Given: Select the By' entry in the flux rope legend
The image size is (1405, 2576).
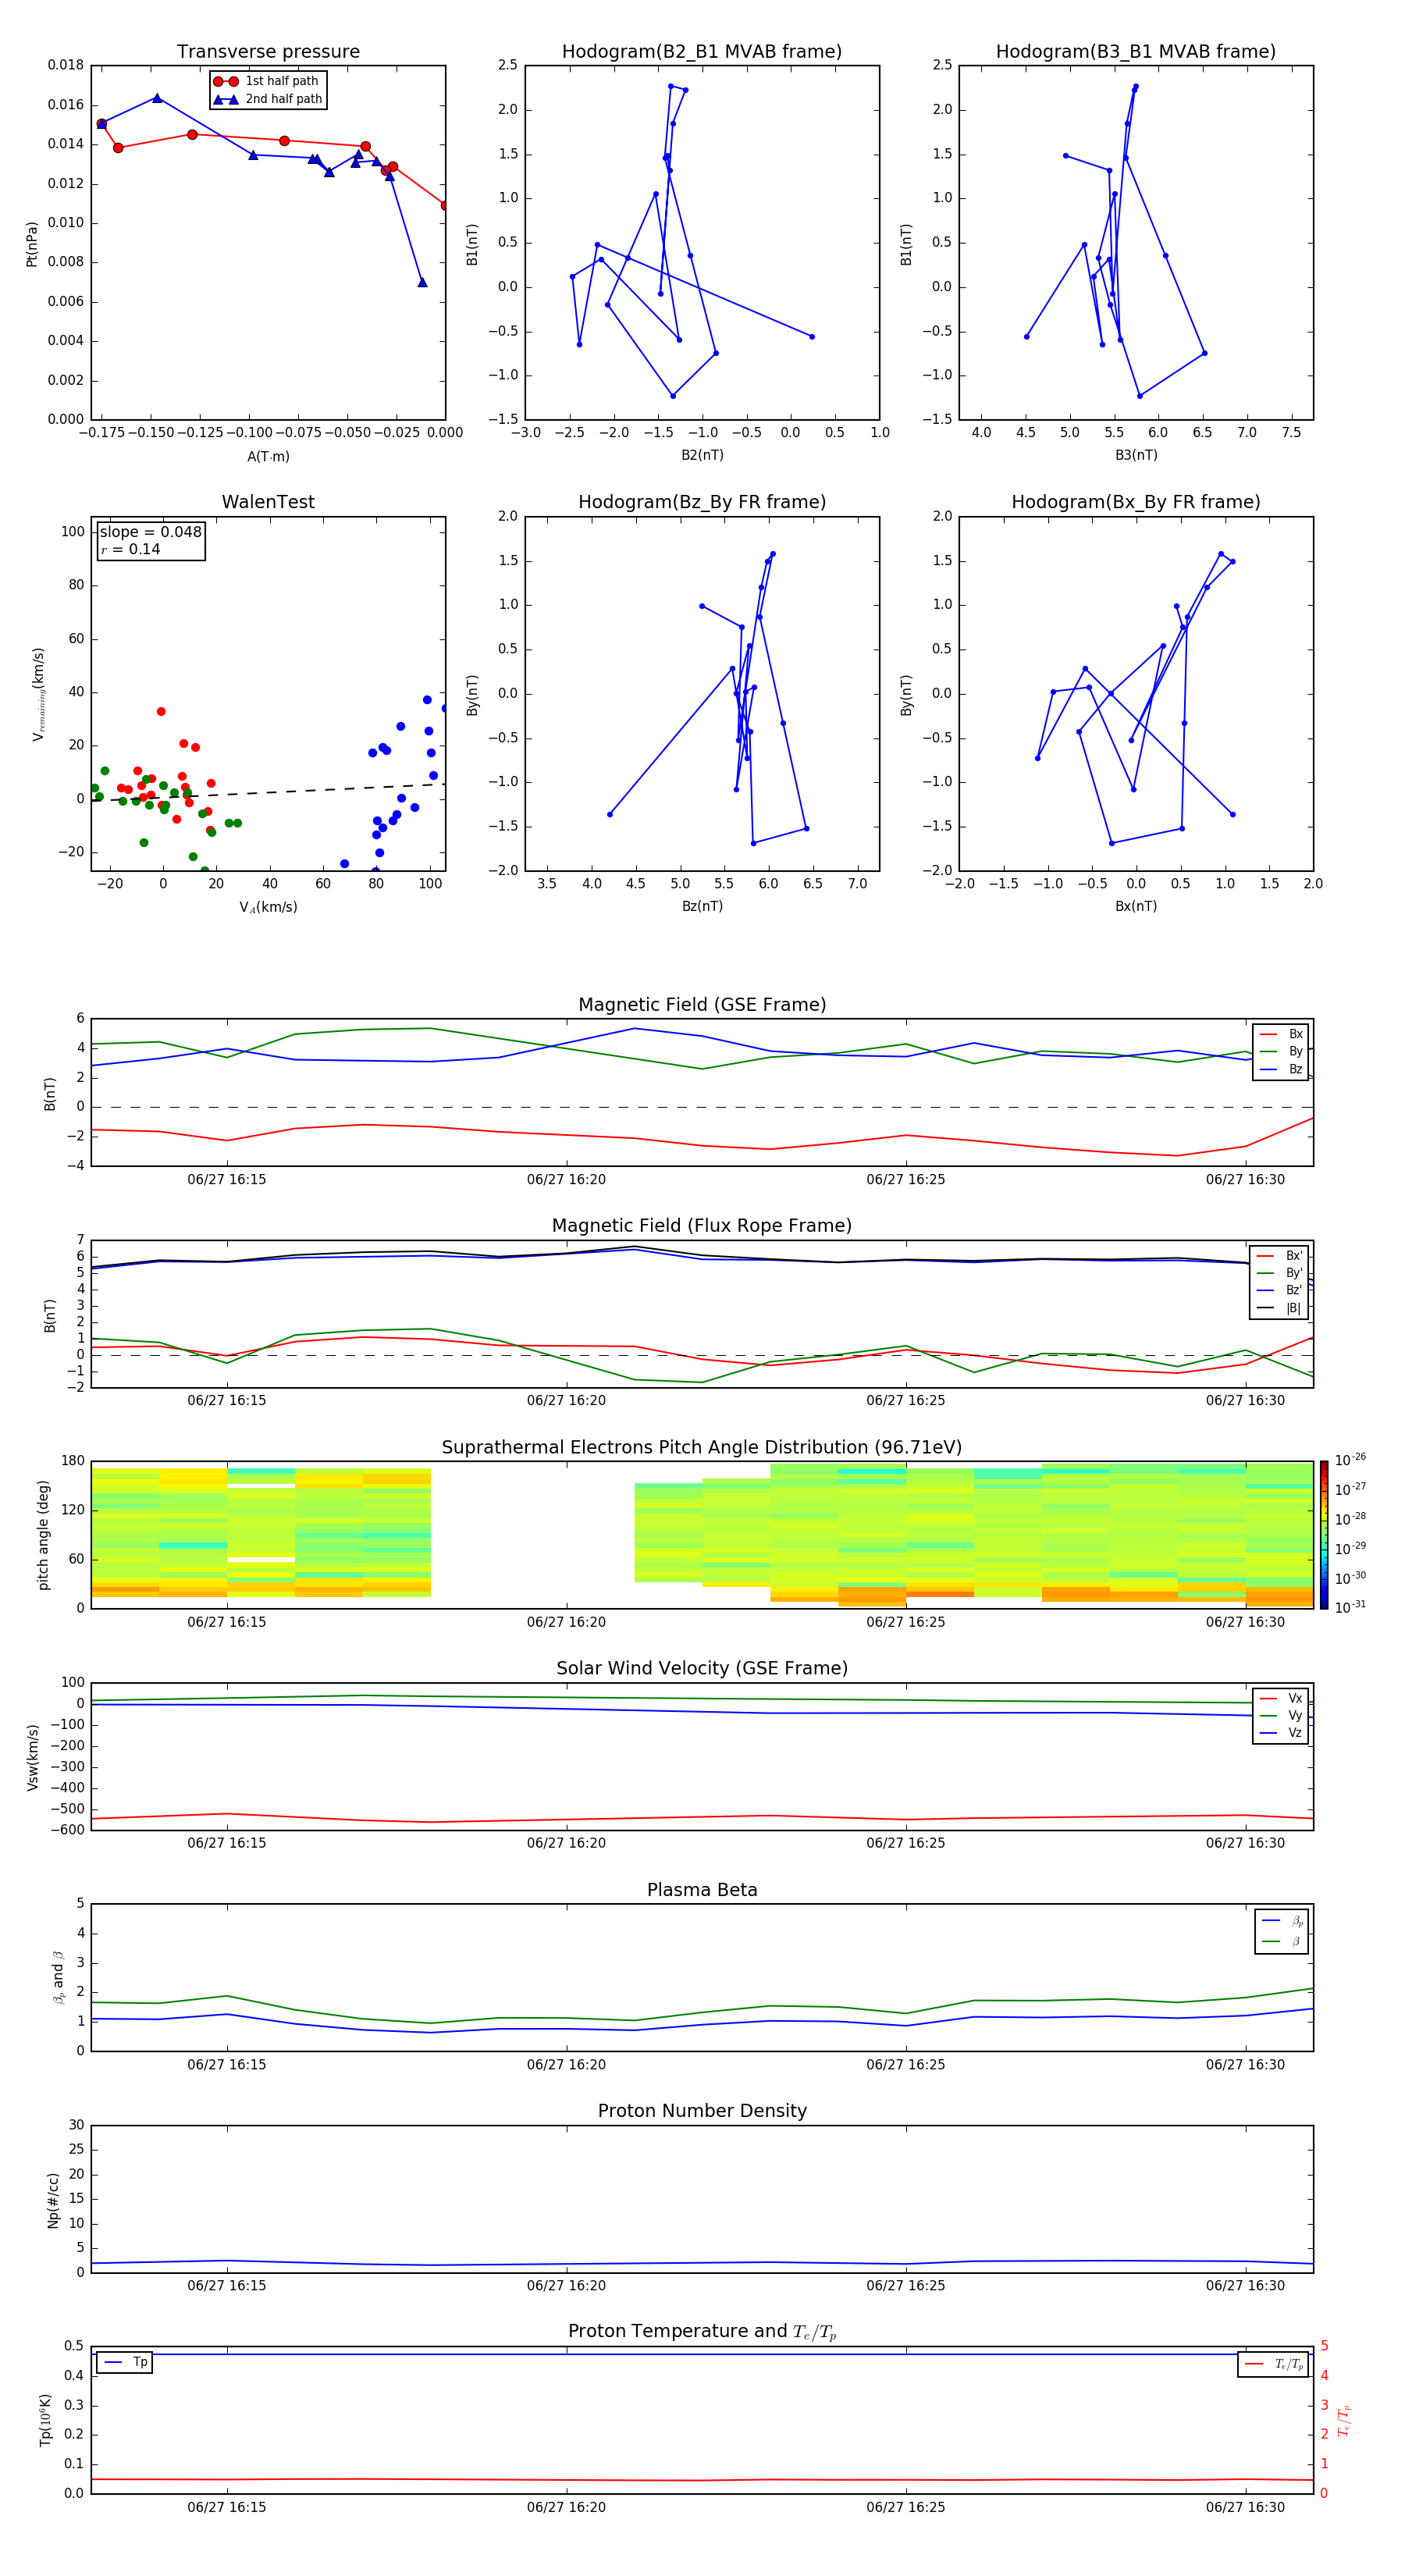Looking at the screenshot, I should point(1279,1273).
